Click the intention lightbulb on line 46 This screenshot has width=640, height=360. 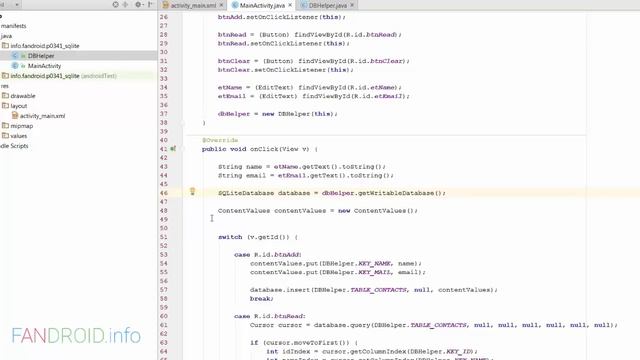coord(193,191)
